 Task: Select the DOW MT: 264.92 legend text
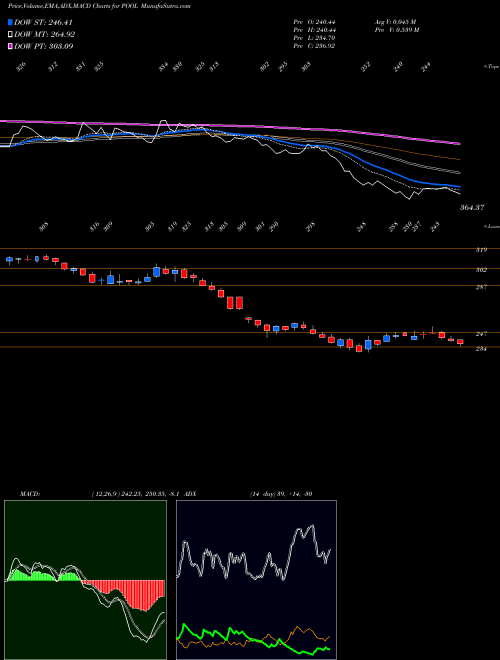pyautogui.click(x=45, y=35)
